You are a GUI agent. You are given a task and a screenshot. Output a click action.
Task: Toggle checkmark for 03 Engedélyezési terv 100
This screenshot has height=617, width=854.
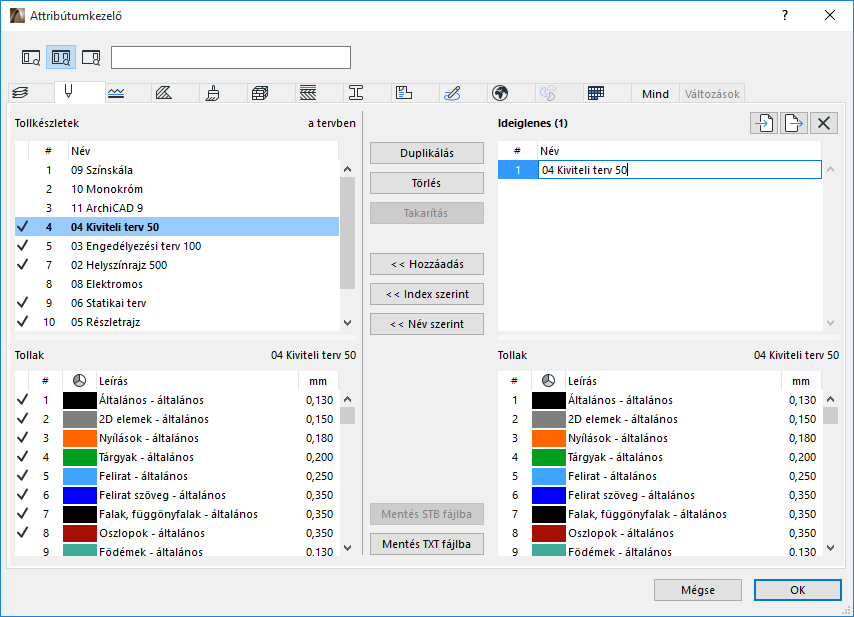[x=22, y=246]
